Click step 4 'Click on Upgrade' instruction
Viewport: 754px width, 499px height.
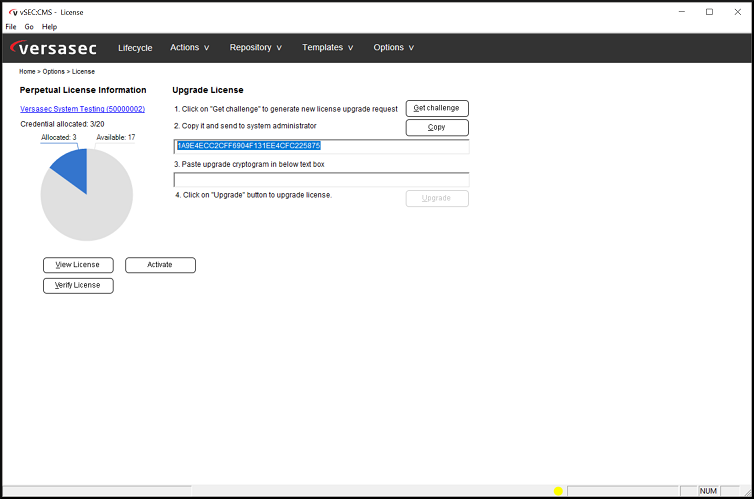(253, 195)
